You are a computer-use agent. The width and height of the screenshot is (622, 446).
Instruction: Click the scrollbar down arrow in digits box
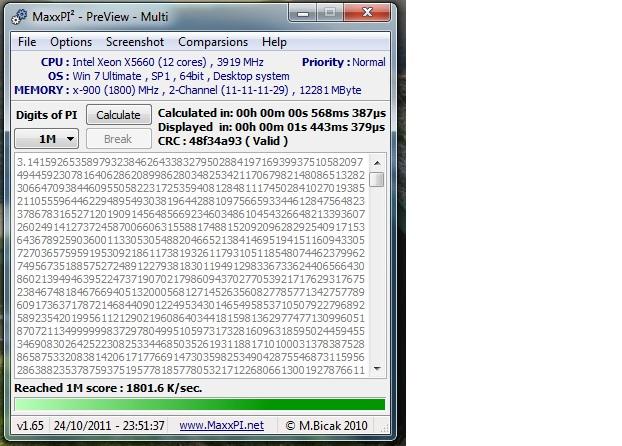377,369
